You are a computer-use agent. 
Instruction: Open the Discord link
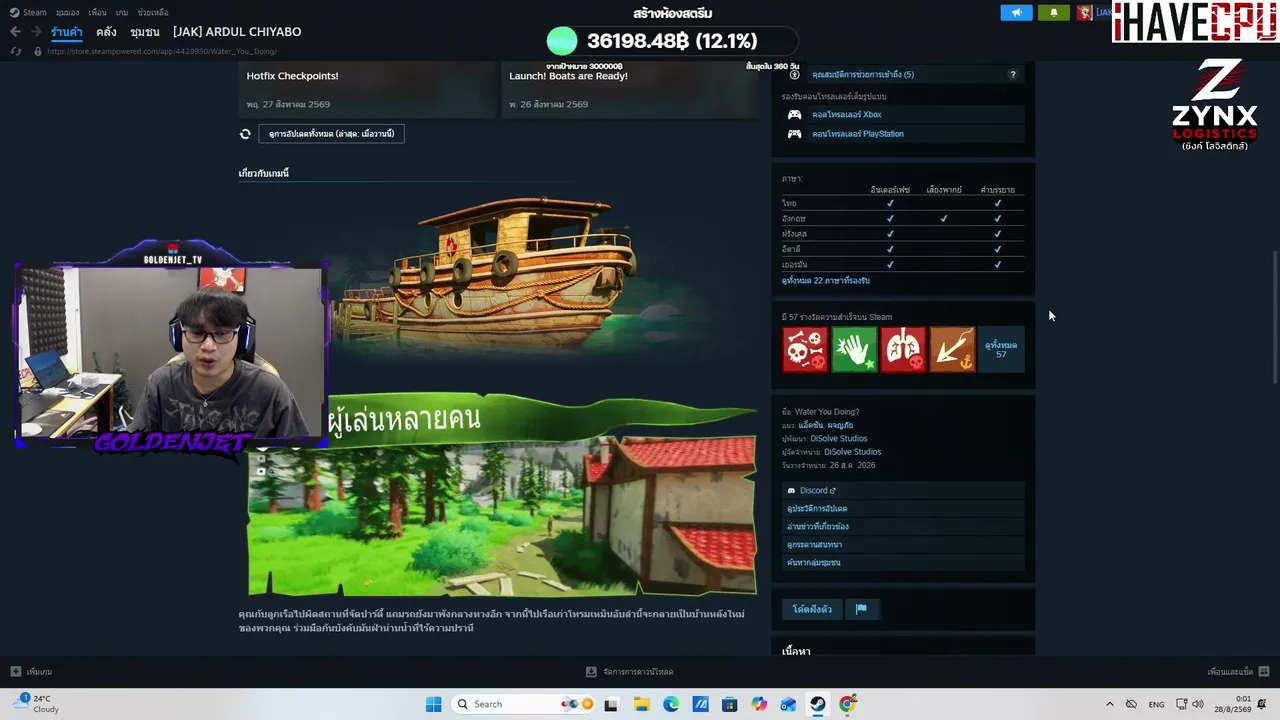tap(903, 491)
